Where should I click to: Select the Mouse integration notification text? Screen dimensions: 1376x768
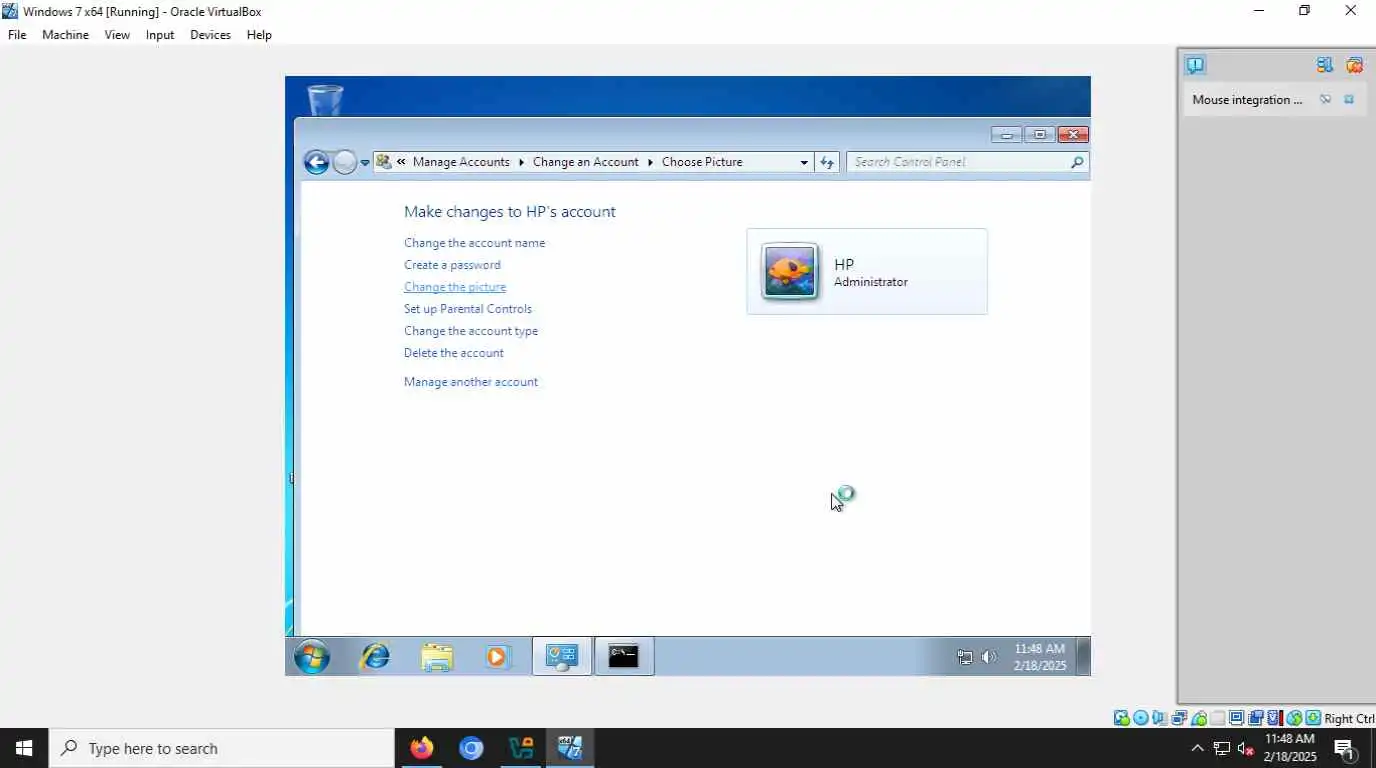tap(1247, 100)
